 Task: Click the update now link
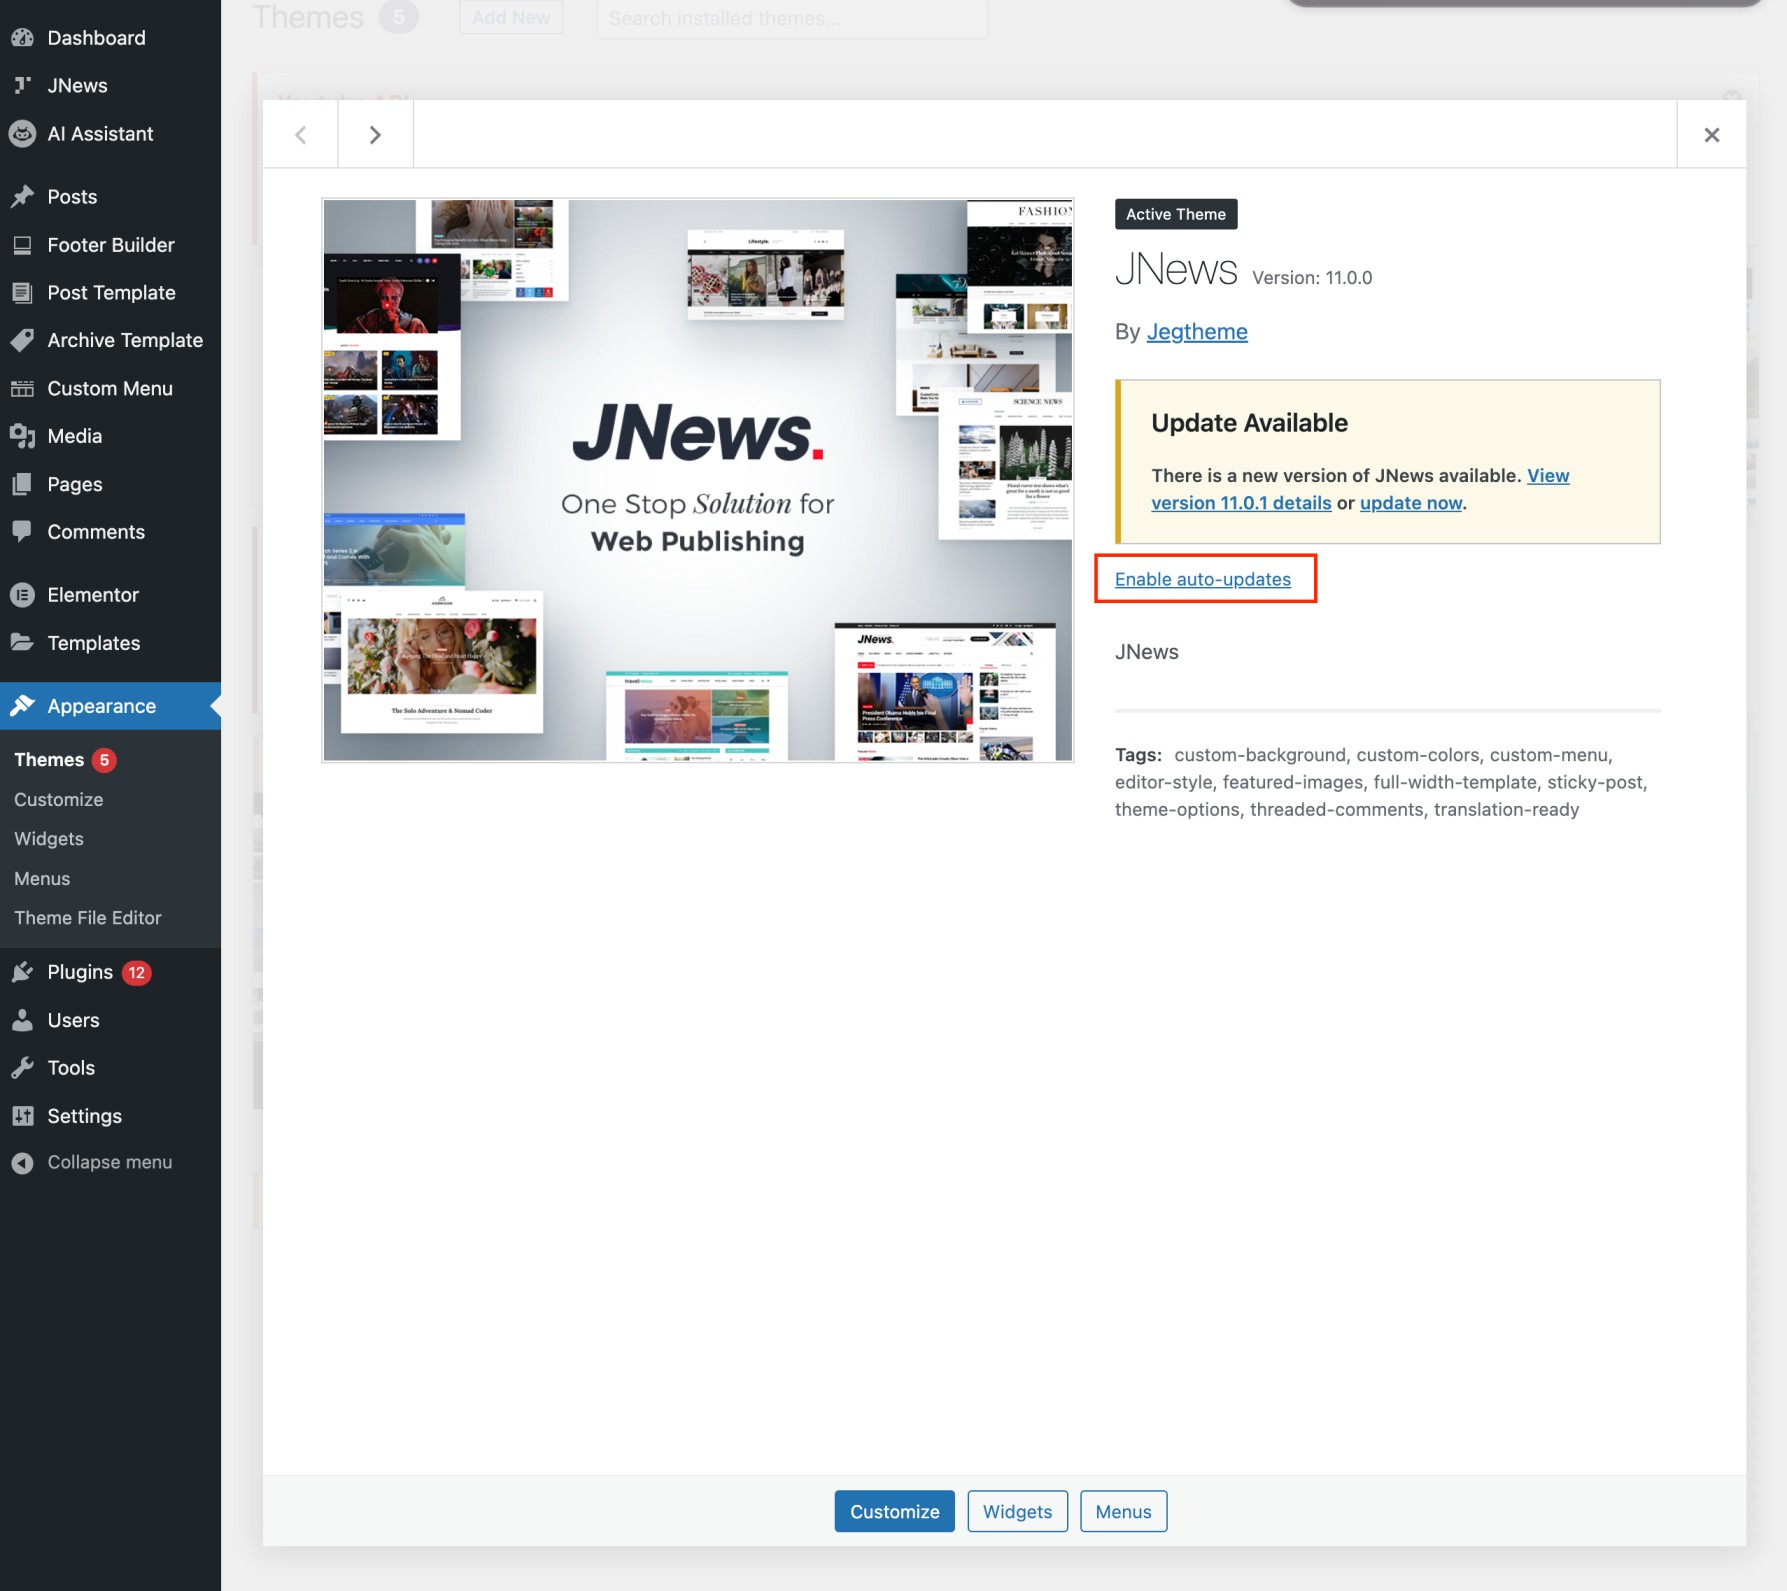click(1410, 503)
